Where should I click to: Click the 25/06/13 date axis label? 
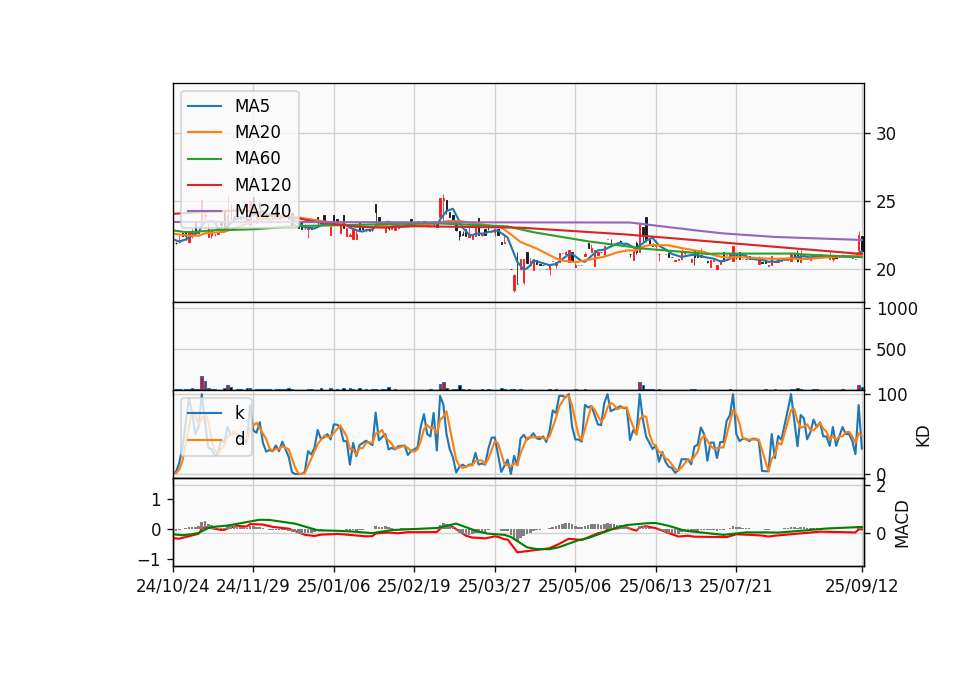pos(656,586)
